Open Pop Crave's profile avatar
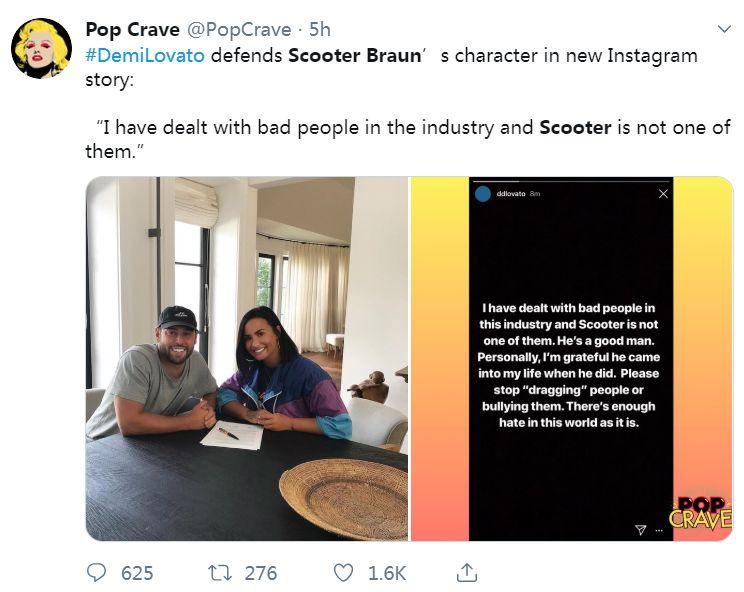The width and height of the screenshot is (744, 592). (x=41, y=47)
